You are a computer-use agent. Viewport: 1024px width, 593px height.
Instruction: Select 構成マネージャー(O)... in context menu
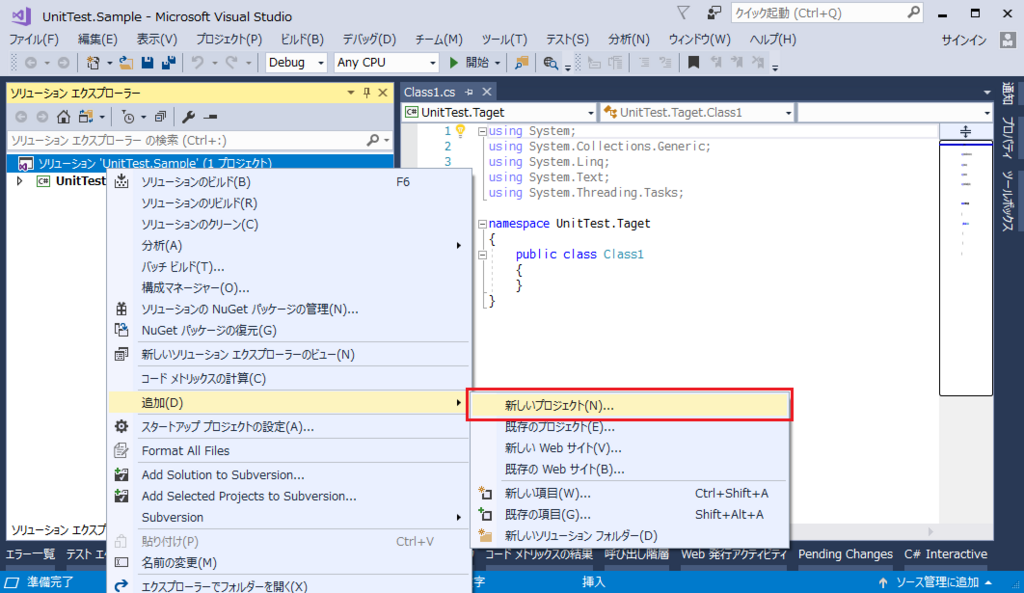289,288
